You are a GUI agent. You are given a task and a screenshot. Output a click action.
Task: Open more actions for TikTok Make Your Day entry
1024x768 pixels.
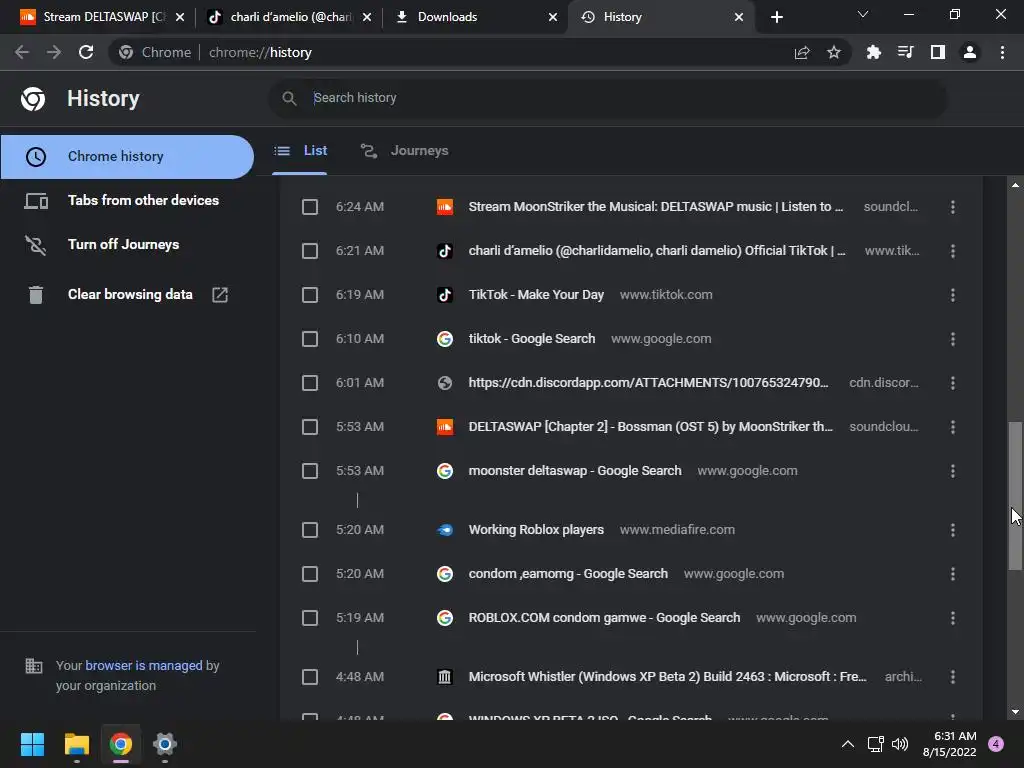(x=953, y=295)
